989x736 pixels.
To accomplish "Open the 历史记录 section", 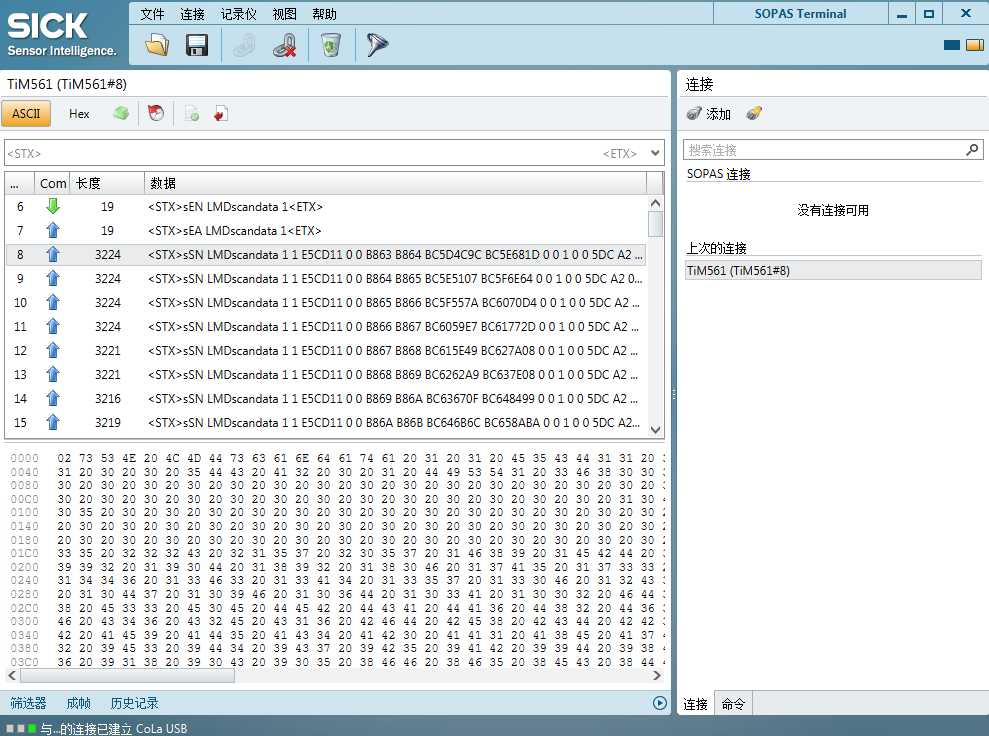I will [x=134, y=703].
